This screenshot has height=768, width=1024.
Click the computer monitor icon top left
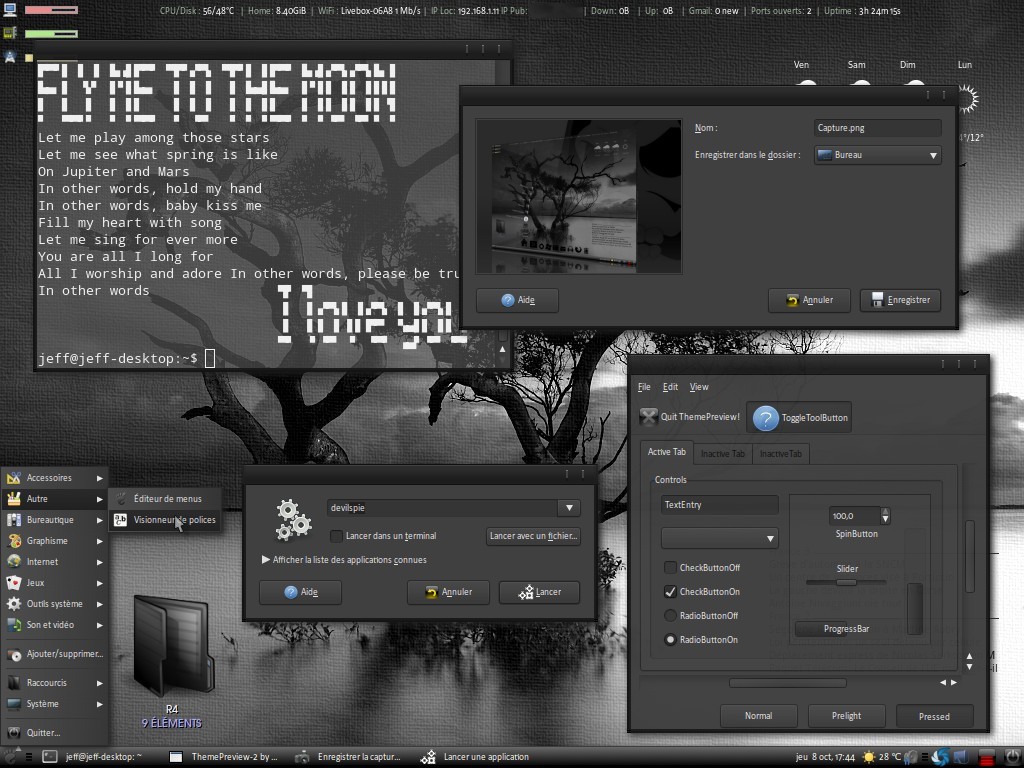tap(10, 10)
